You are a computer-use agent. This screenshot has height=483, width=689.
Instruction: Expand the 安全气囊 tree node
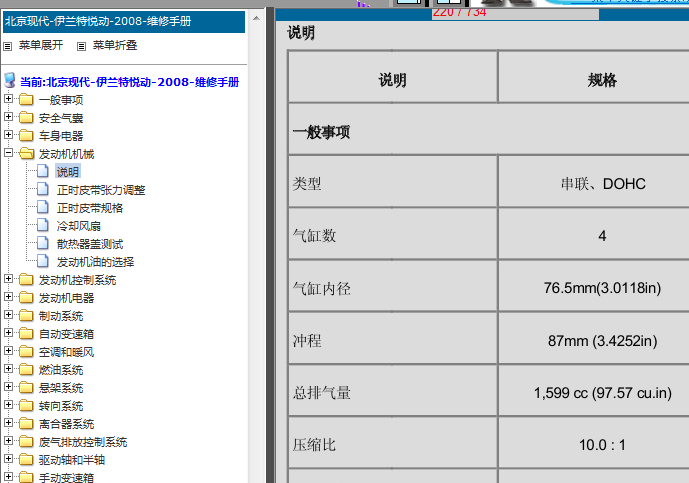[x=8, y=116]
